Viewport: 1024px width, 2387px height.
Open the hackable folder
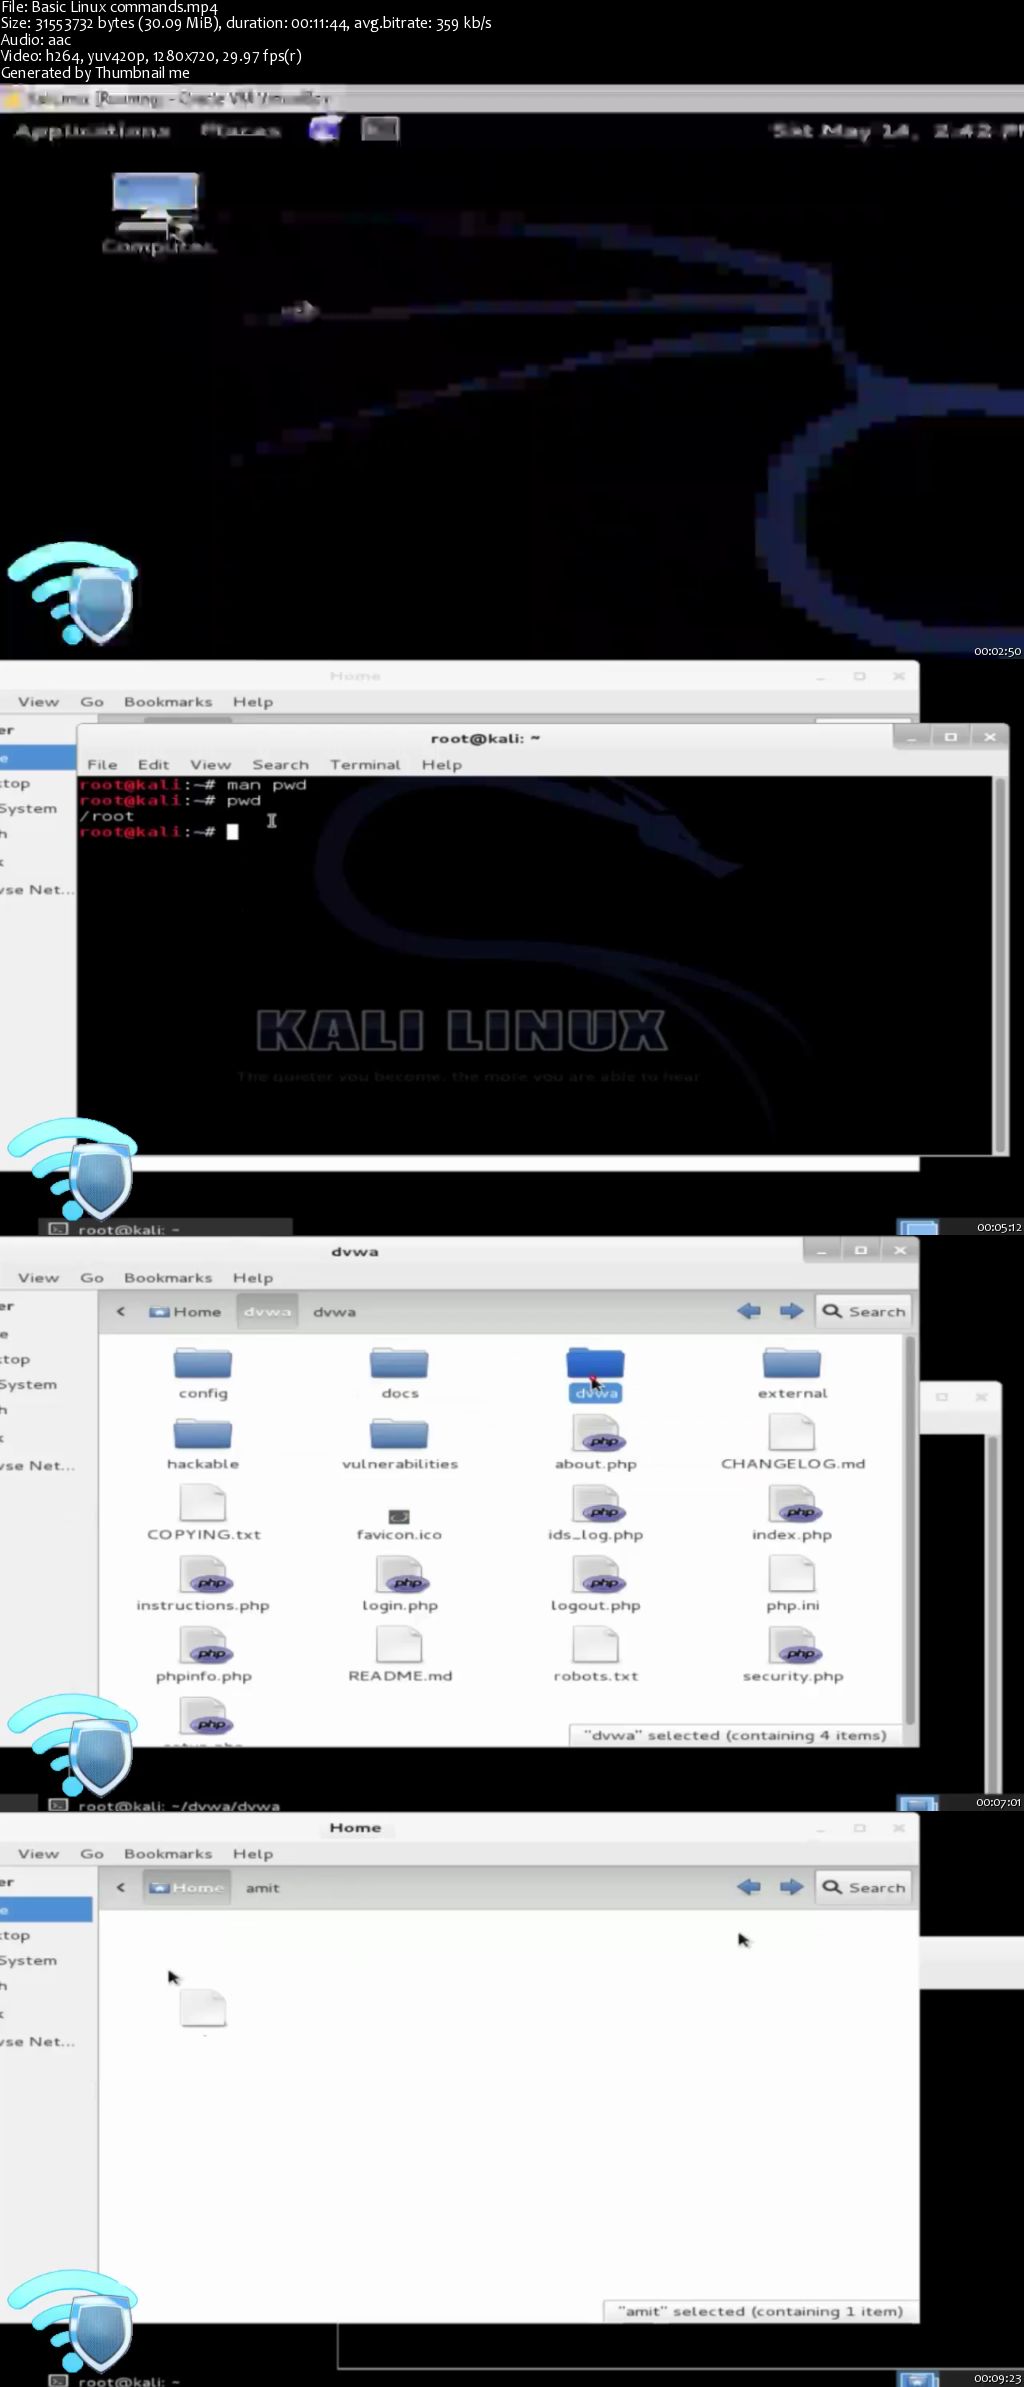click(203, 1444)
